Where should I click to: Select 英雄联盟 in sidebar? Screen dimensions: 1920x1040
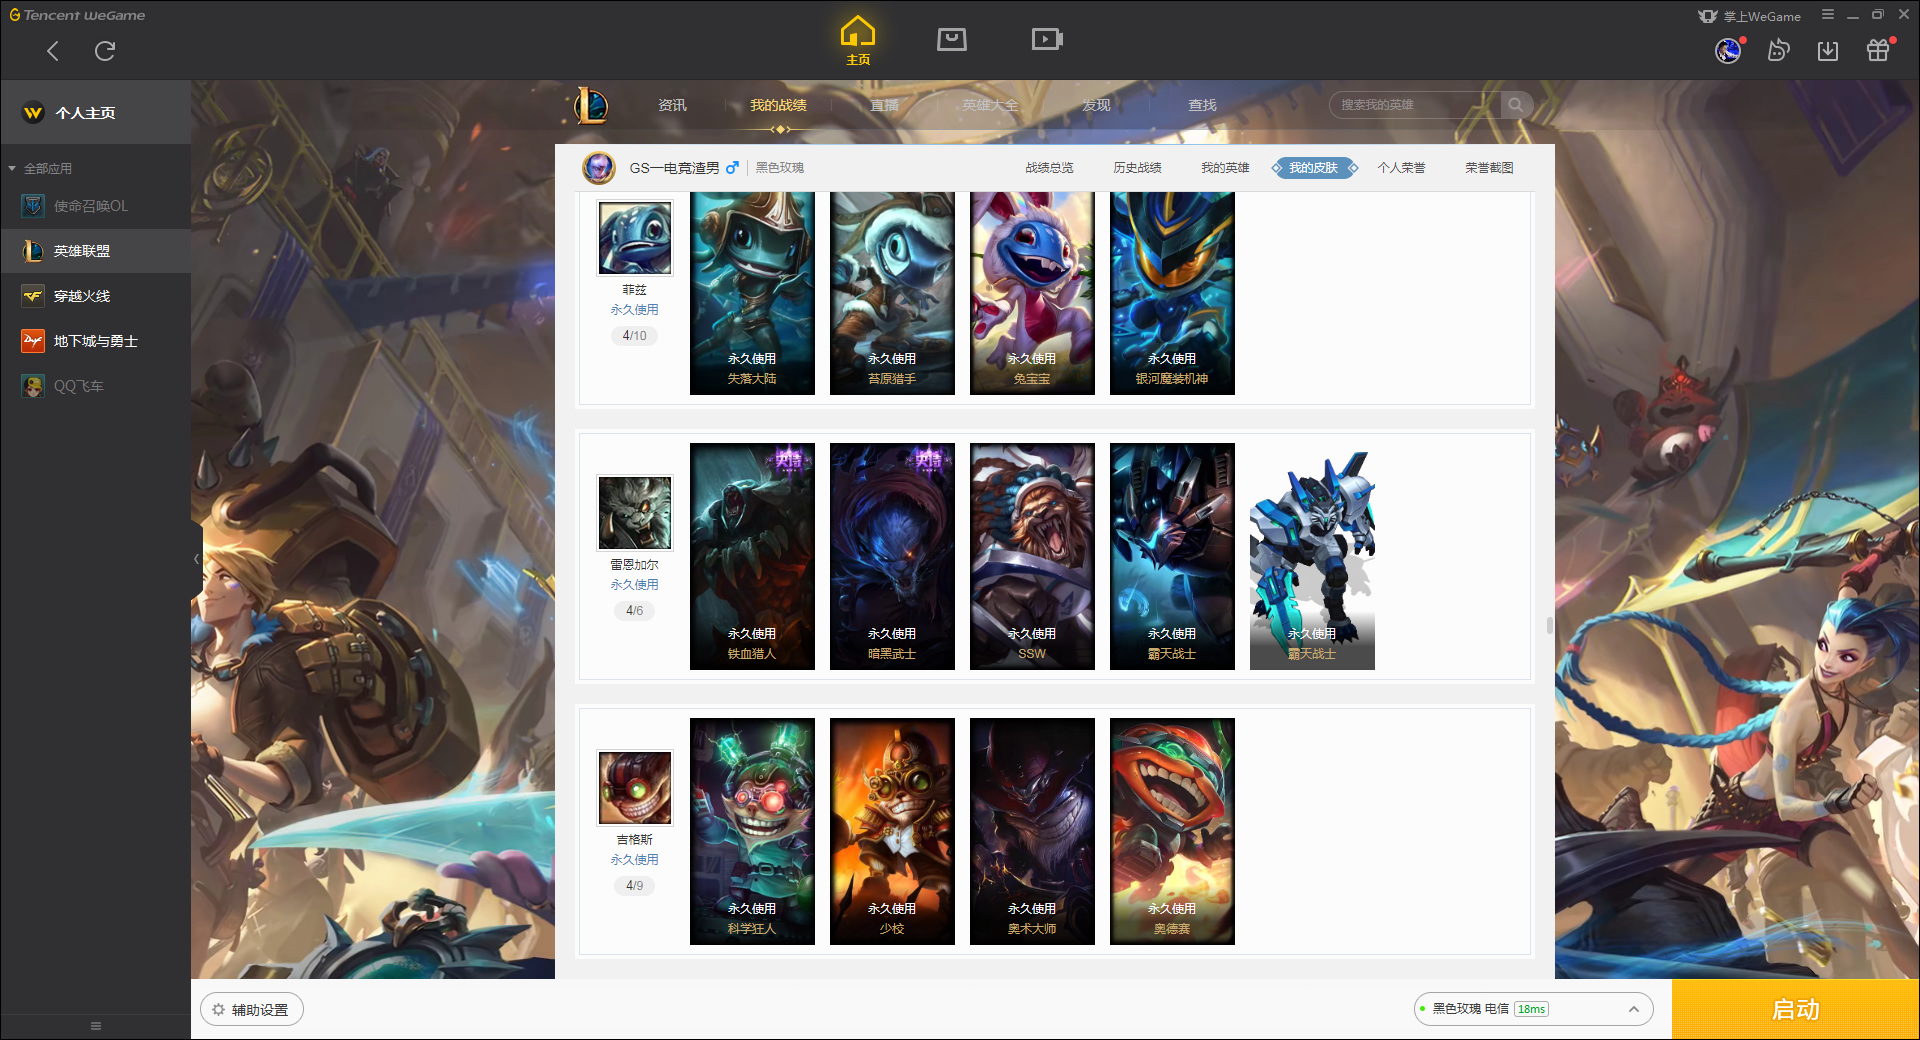(95, 251)
